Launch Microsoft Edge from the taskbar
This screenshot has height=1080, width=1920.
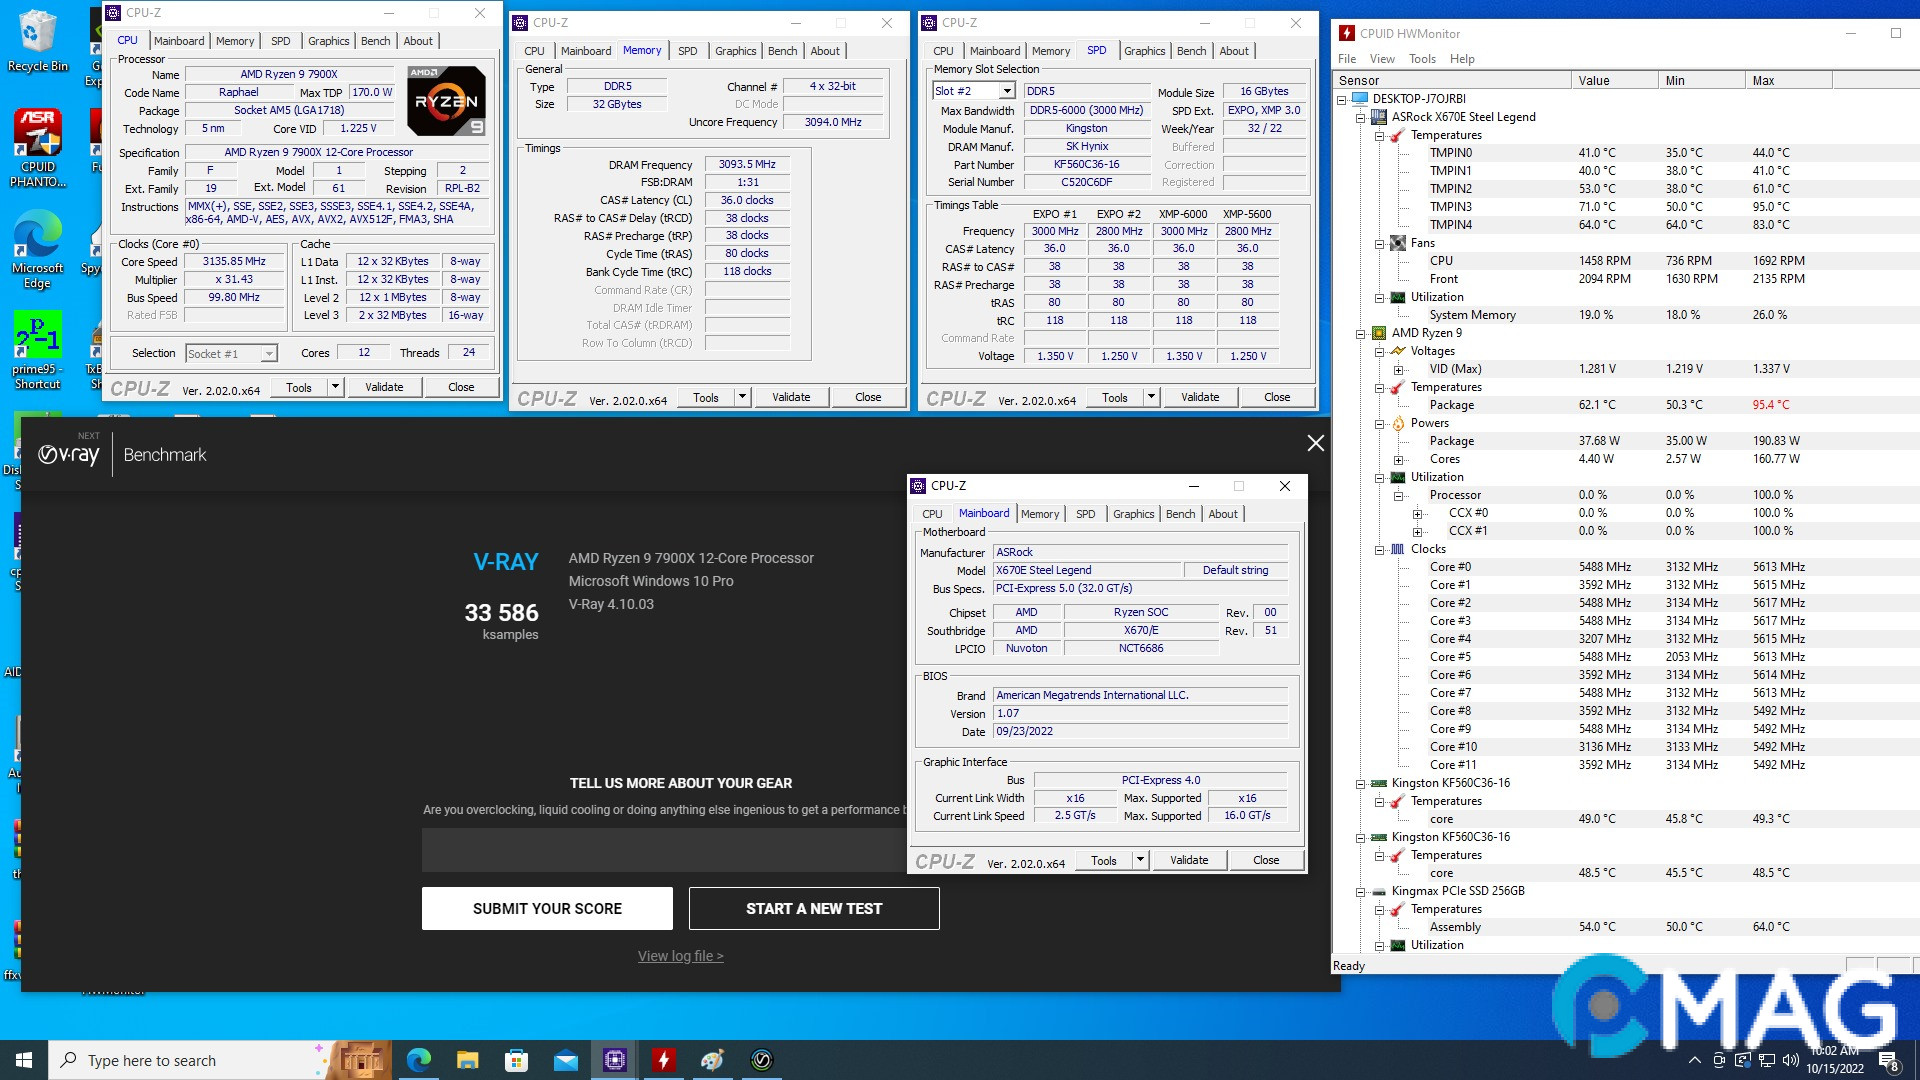pyautogui.click(x=420, y=1061)
